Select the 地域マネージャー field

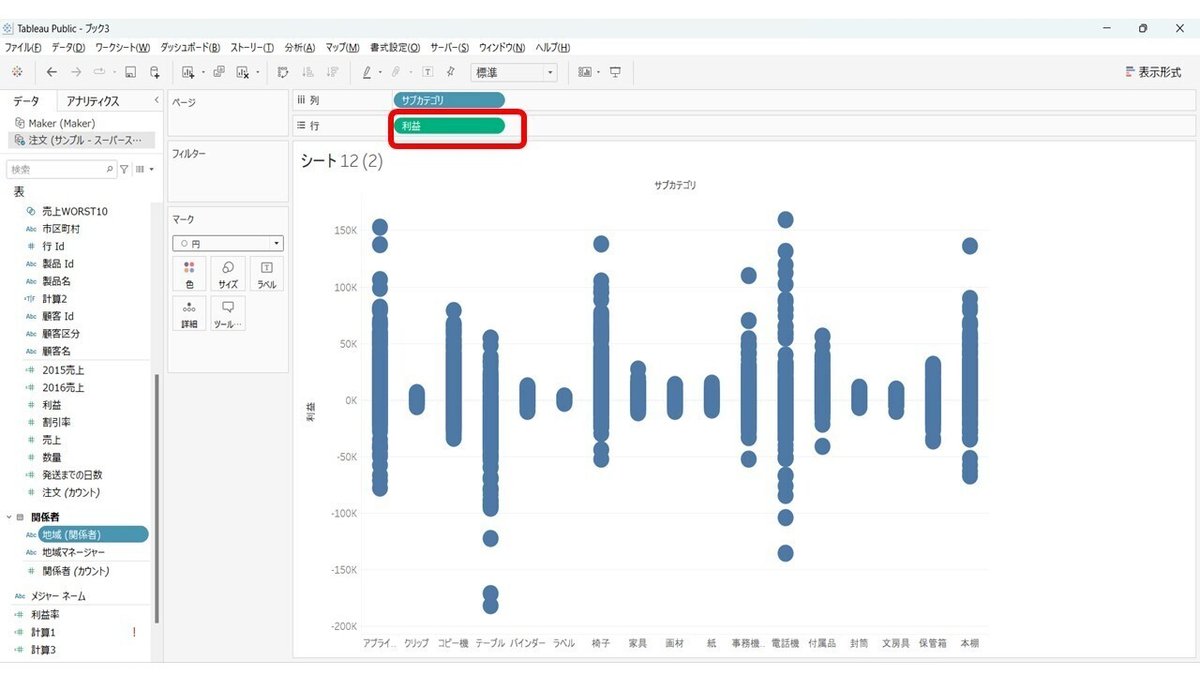pos(74,552)
